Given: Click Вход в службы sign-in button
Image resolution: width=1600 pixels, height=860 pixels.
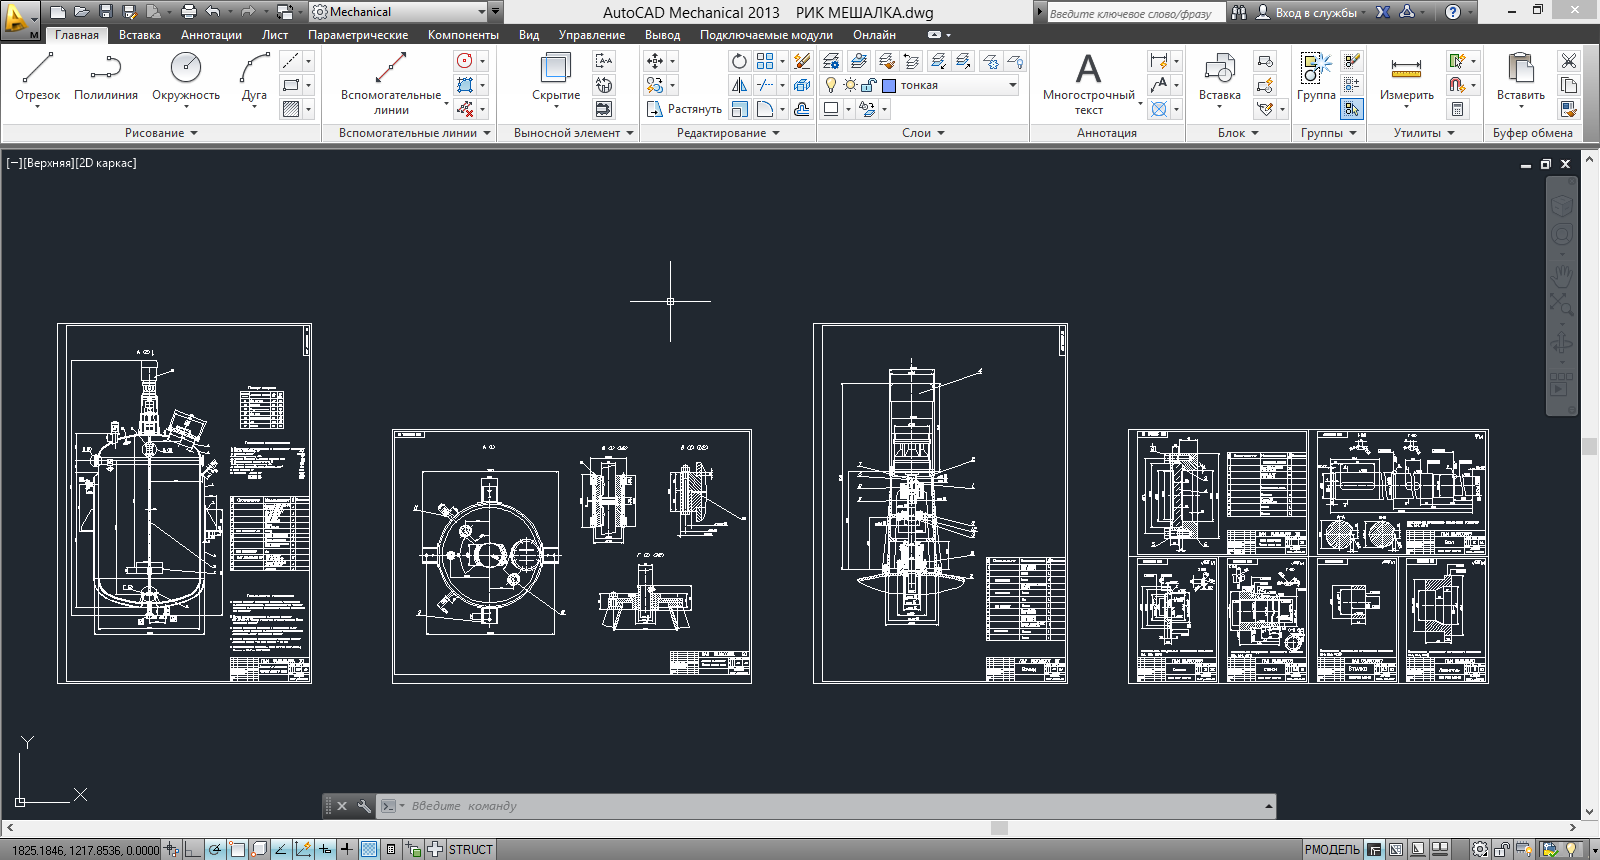Looking at the screenshot, I should 1311,12.
